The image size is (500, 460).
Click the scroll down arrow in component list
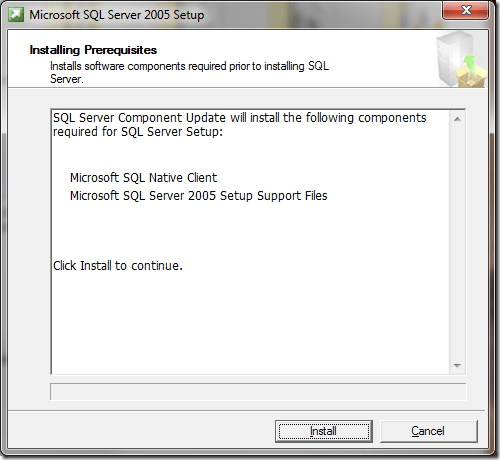[457, 366]
